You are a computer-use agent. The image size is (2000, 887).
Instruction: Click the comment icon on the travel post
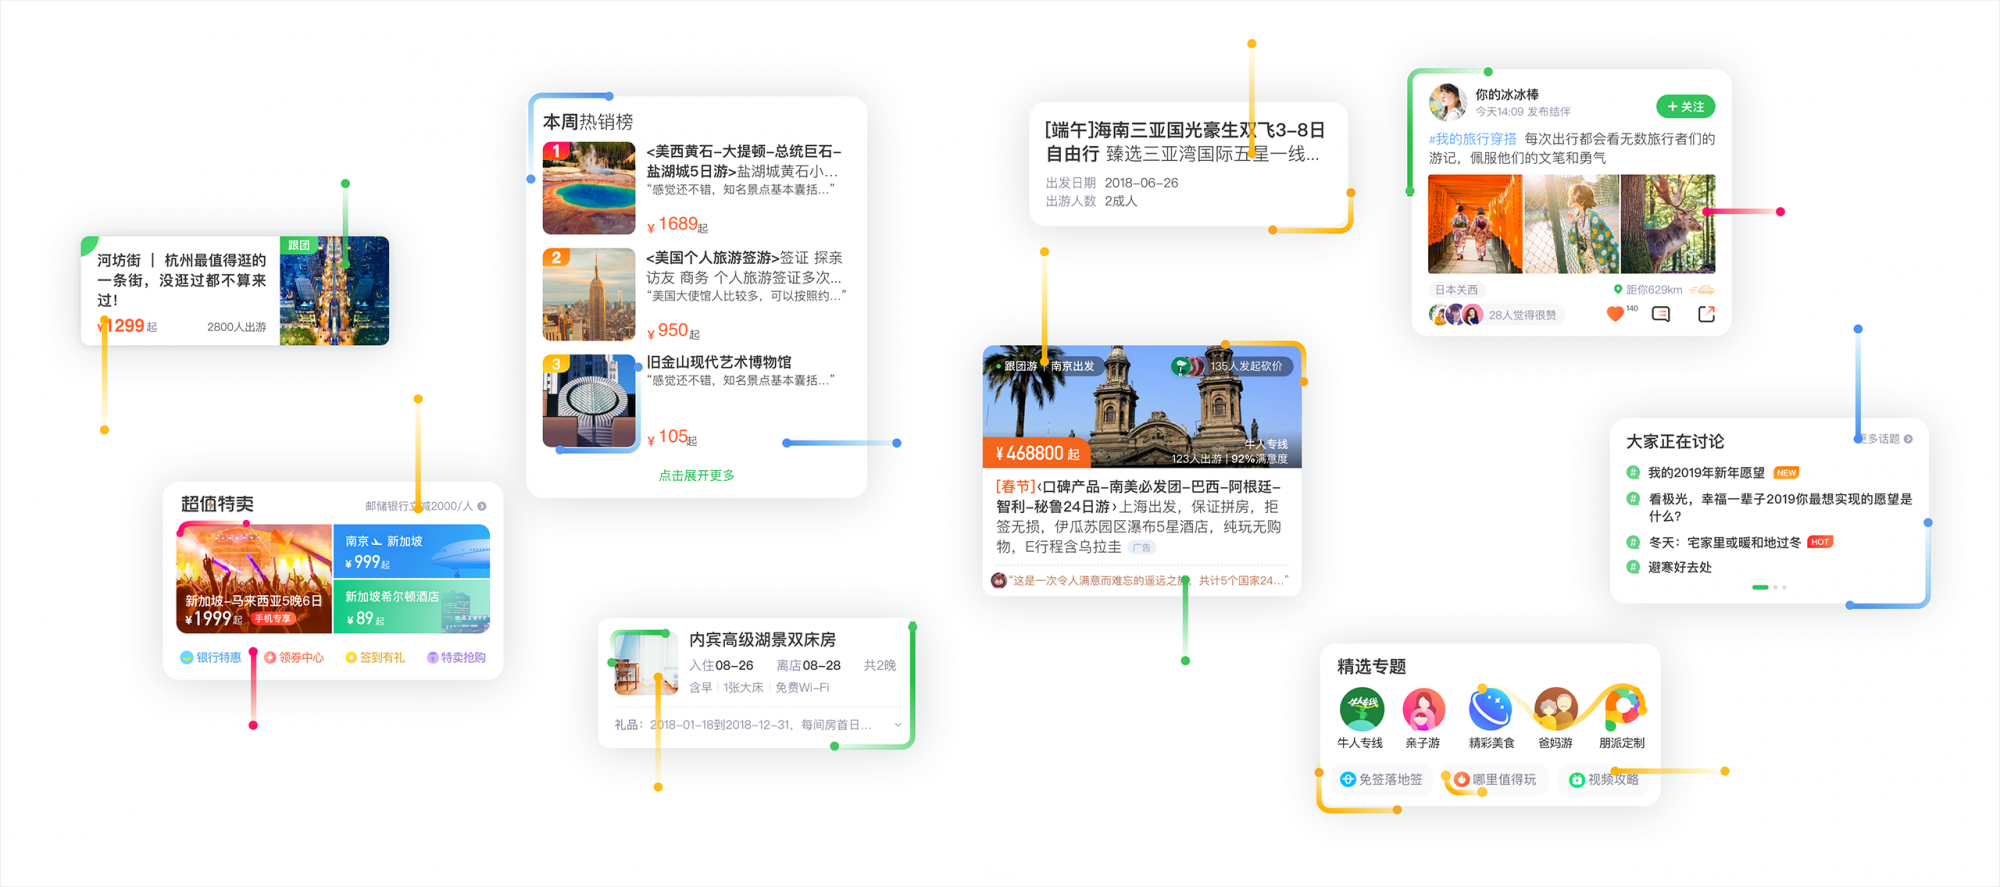1661,315
